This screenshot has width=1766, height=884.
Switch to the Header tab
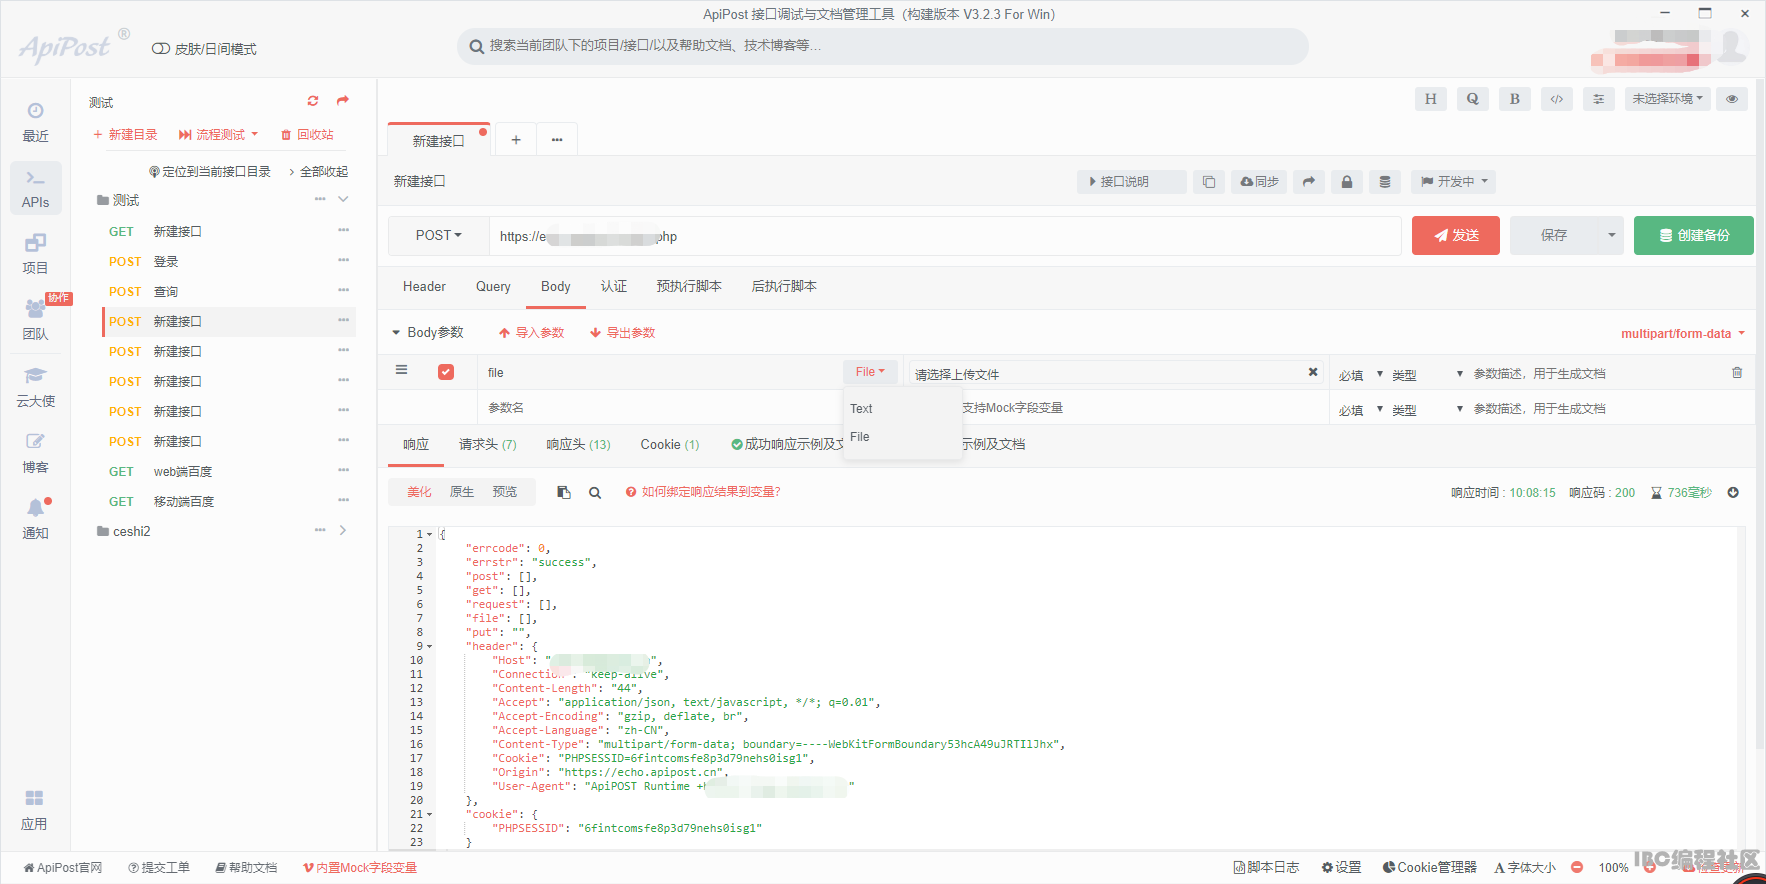coord(424,287)
